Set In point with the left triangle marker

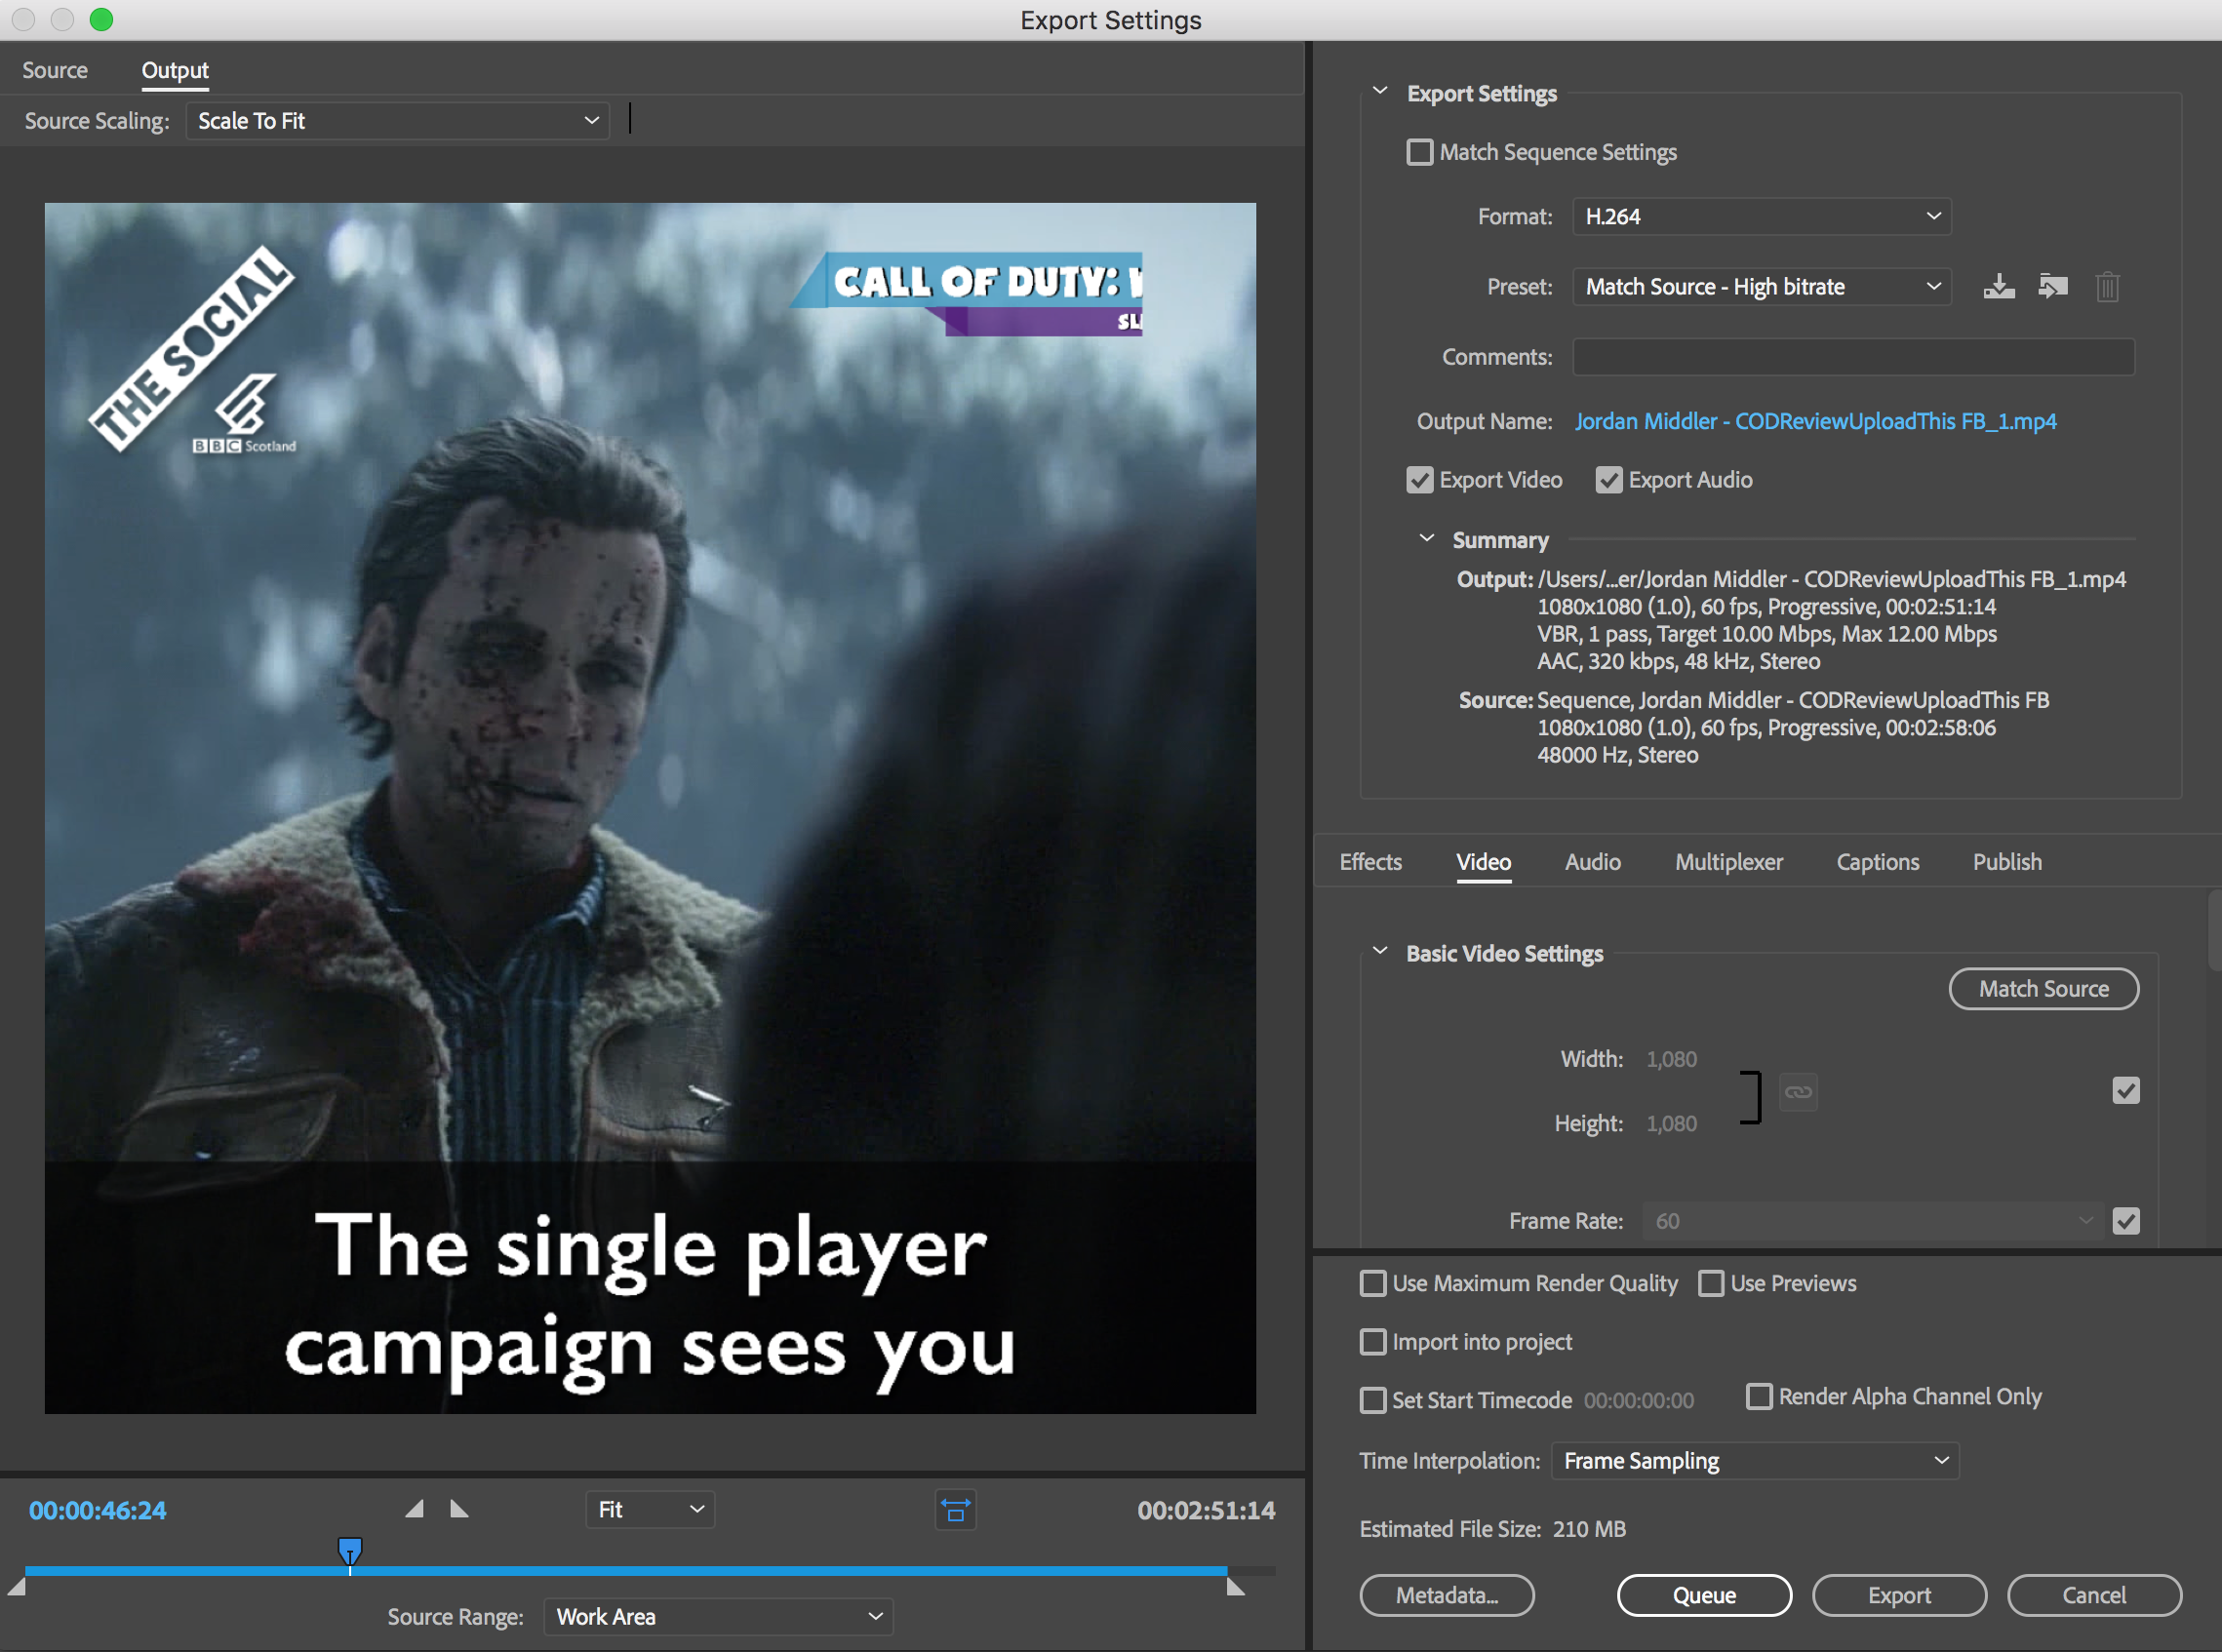click(414, 1509)
